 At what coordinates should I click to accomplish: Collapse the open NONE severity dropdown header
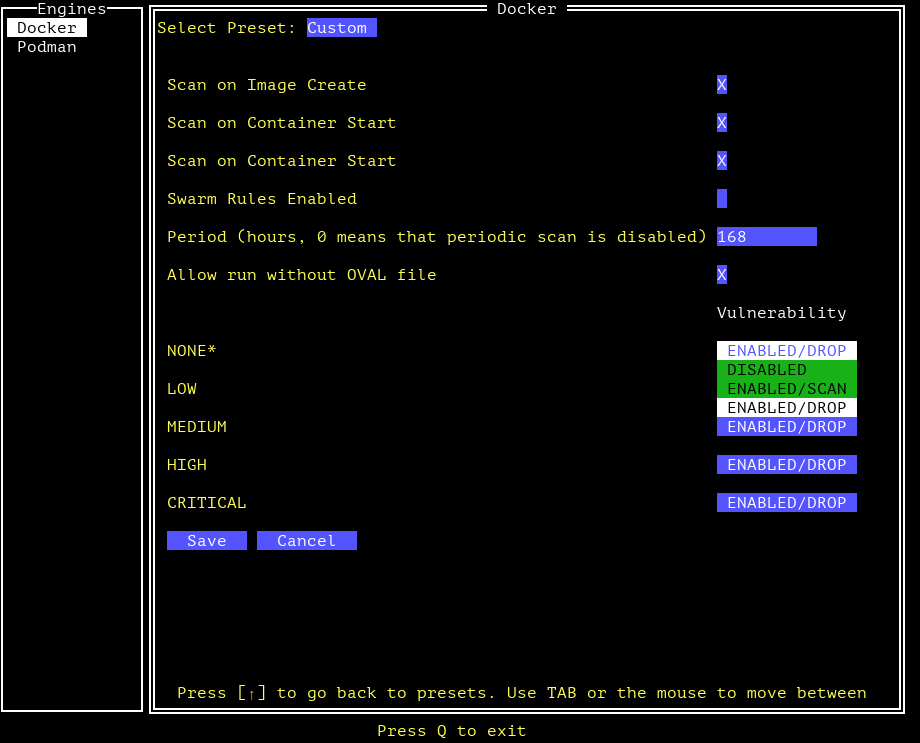[786, 351]
